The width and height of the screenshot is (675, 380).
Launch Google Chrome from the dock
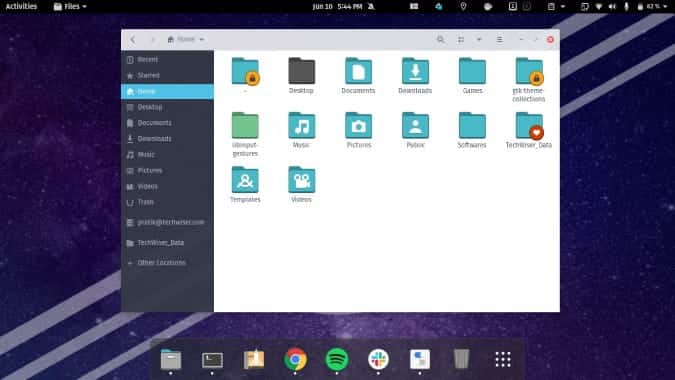(295, 359)
